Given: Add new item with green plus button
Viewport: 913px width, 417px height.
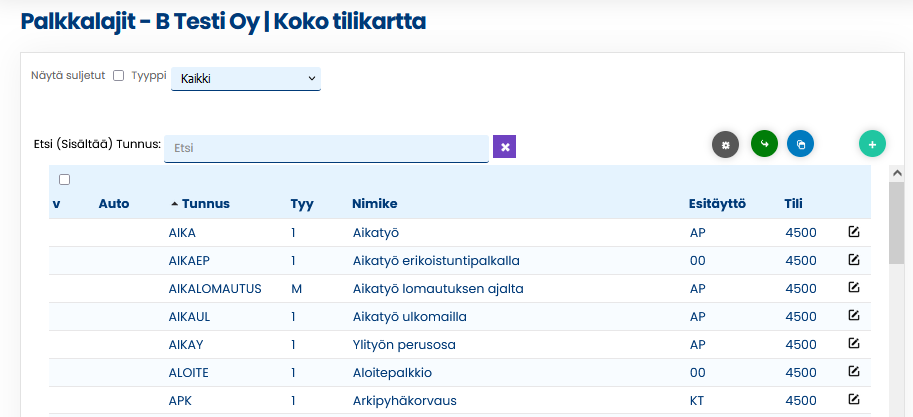Looking at the screenshot, I should 872,144.
